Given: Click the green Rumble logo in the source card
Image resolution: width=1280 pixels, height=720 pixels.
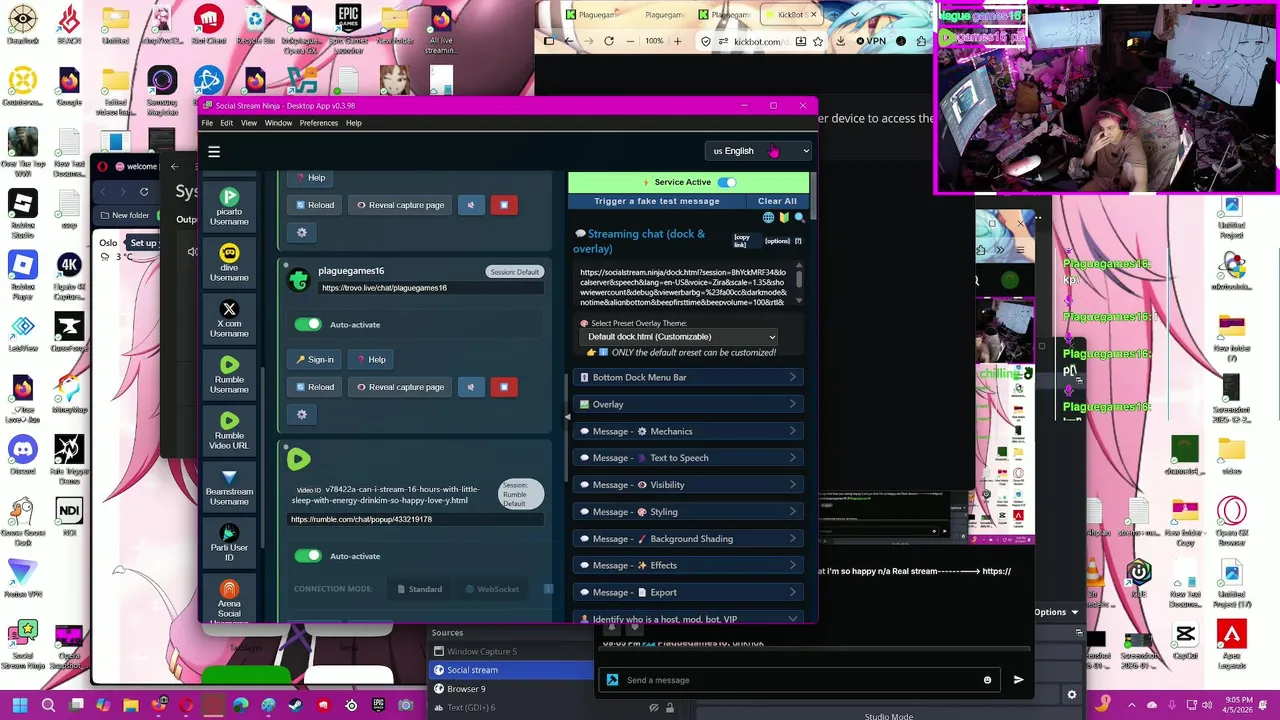Looking at the screenshot, I should pyautogui.click(x=298, y=459).
